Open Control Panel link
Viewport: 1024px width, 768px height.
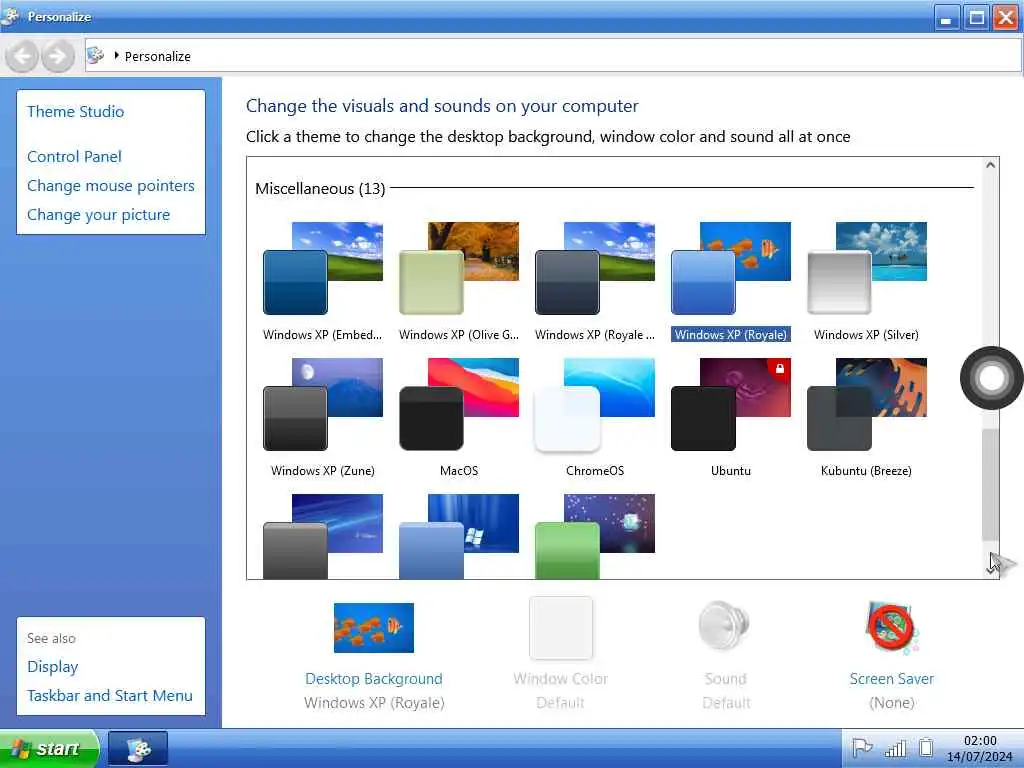point(74,157)
